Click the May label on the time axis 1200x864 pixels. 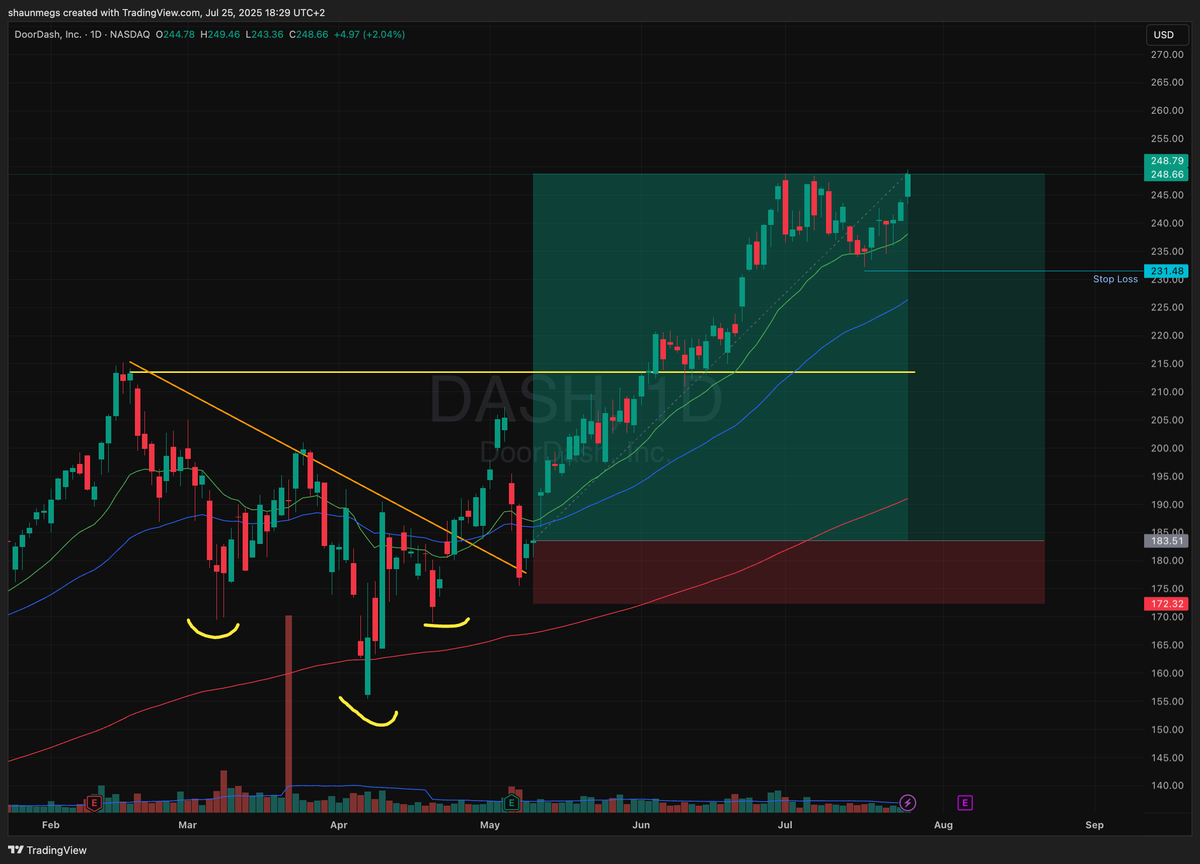490,825
